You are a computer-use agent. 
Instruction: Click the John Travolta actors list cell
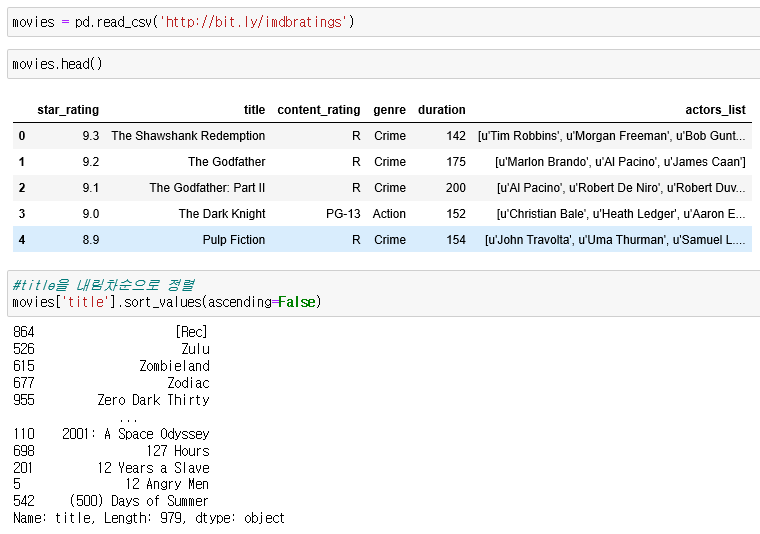pos(615,240)
